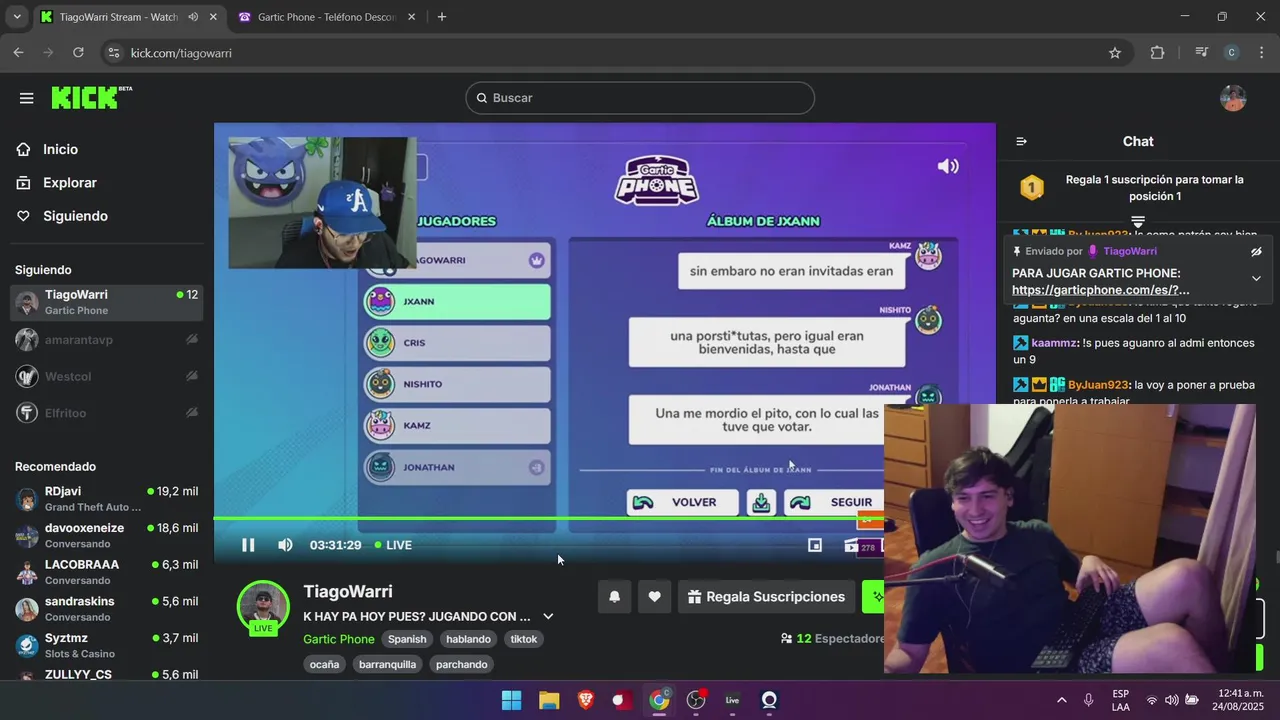The height and width of the screenshot is (720, 1280).
Task: Open the tab search dropdown arrow
Action: (16, 17)
